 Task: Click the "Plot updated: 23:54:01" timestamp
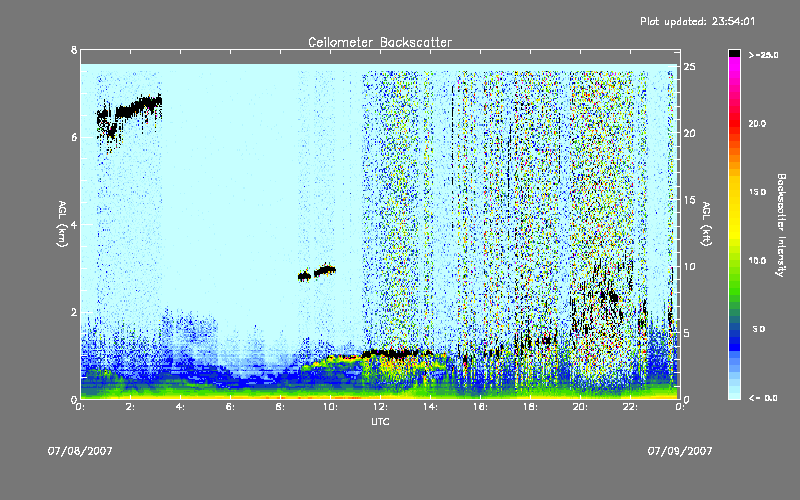(x=697, y=21)
